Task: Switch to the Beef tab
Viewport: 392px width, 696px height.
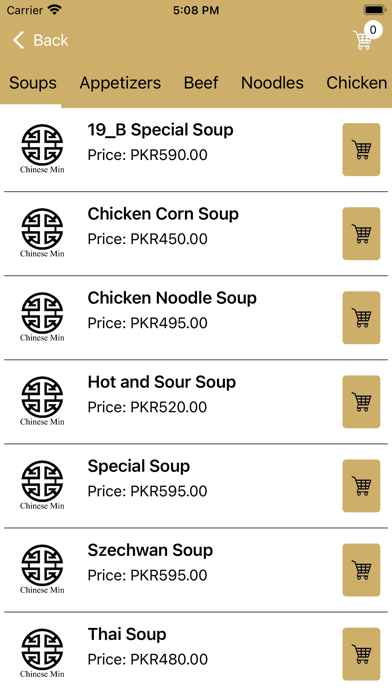Action: (201, 83)
